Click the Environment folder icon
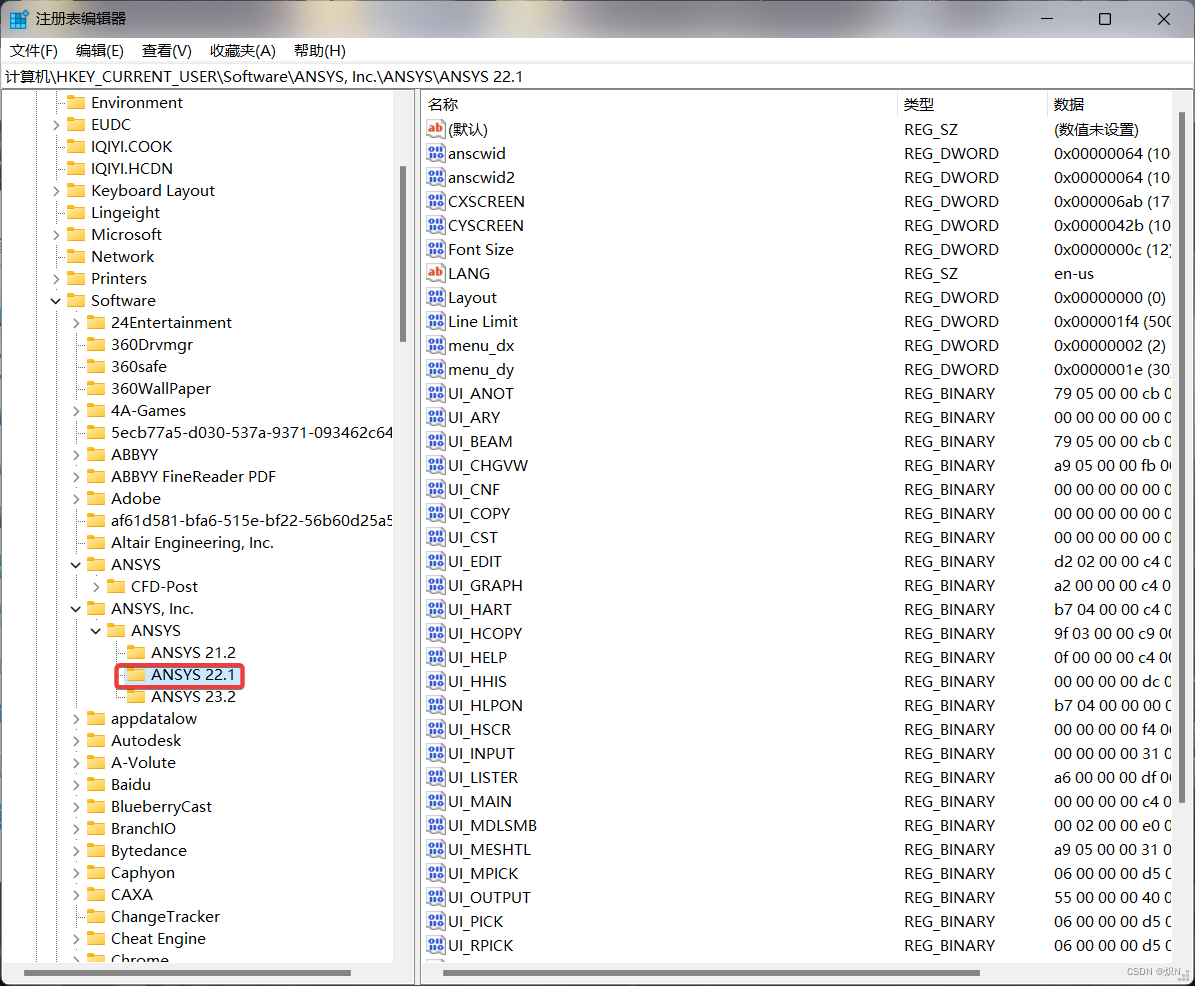 coord(76,102)
